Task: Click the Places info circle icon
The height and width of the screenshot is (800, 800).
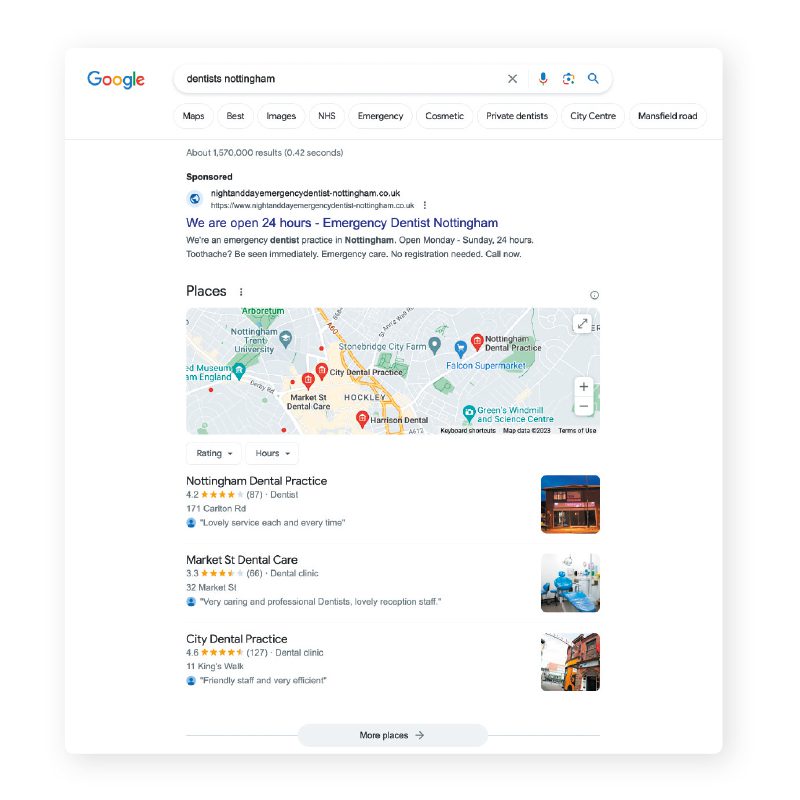Action: (594, 295)
